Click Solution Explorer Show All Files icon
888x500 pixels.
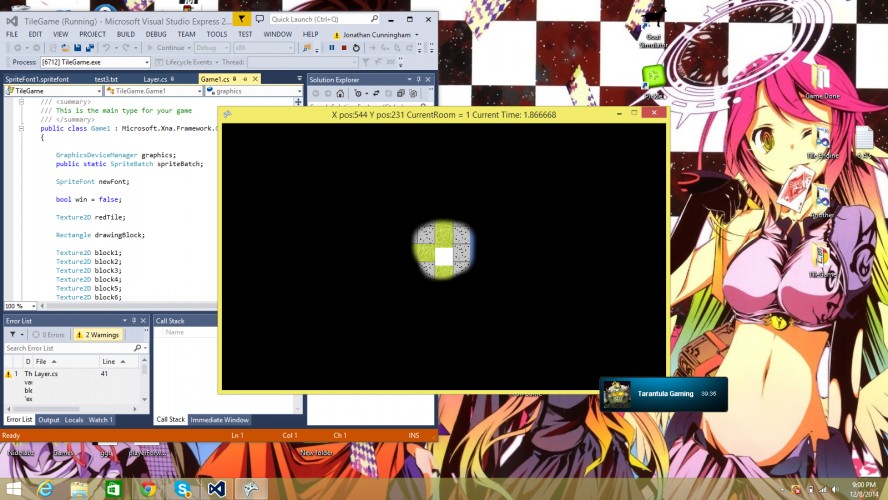tap(413, 93)
